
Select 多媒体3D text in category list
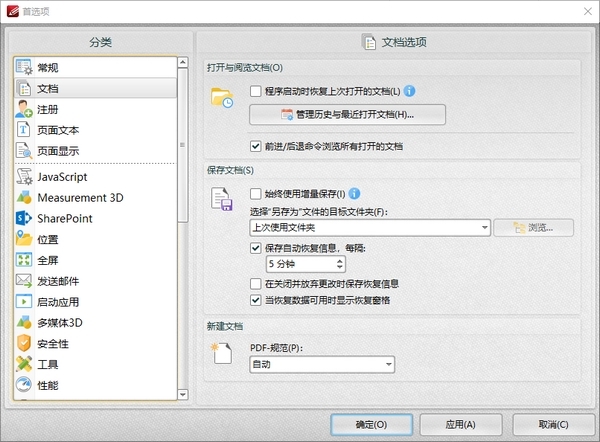tap(60, 323)
